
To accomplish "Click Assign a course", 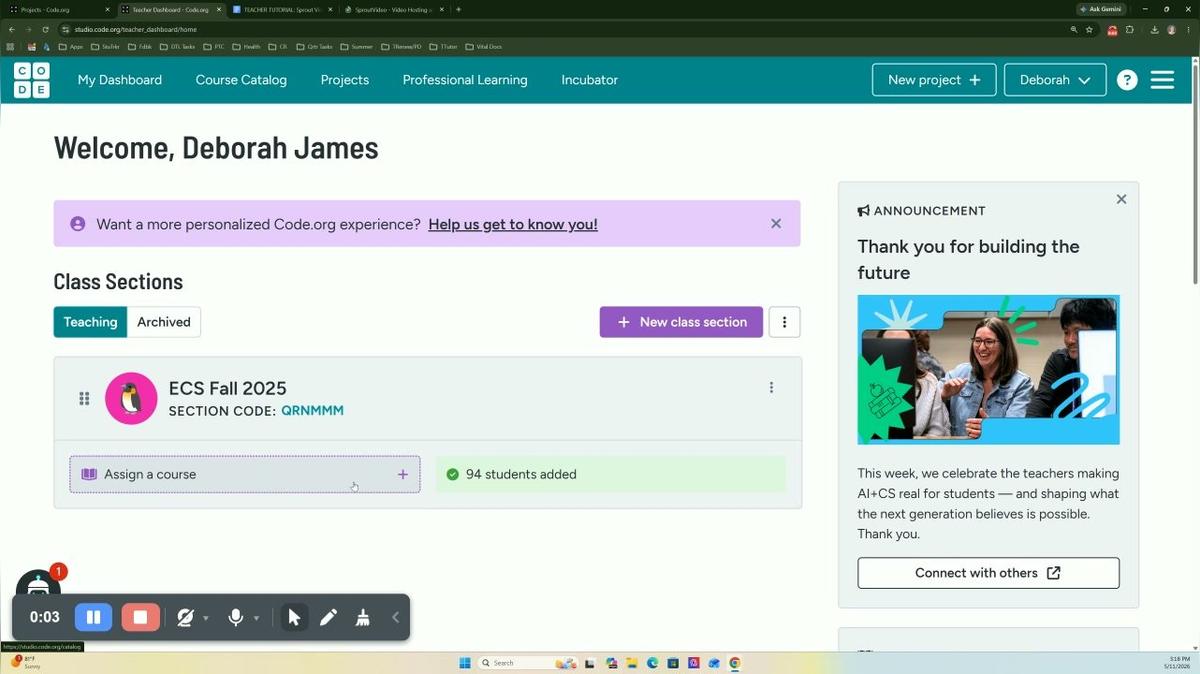I will [245, 474].
